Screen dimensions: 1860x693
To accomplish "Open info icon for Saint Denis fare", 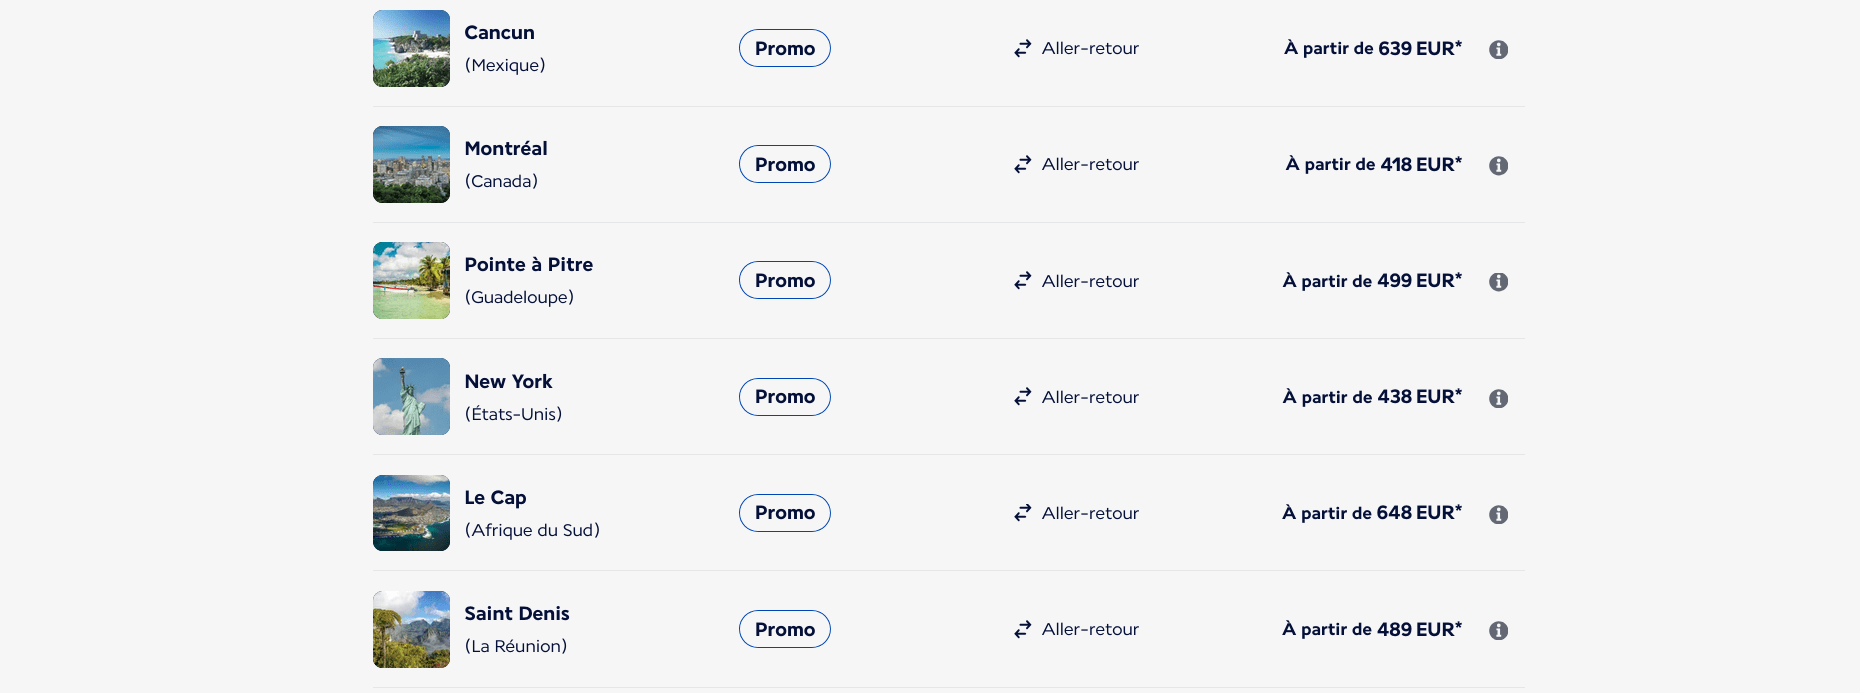I will pyautogui.click(x=1498, y=630).
